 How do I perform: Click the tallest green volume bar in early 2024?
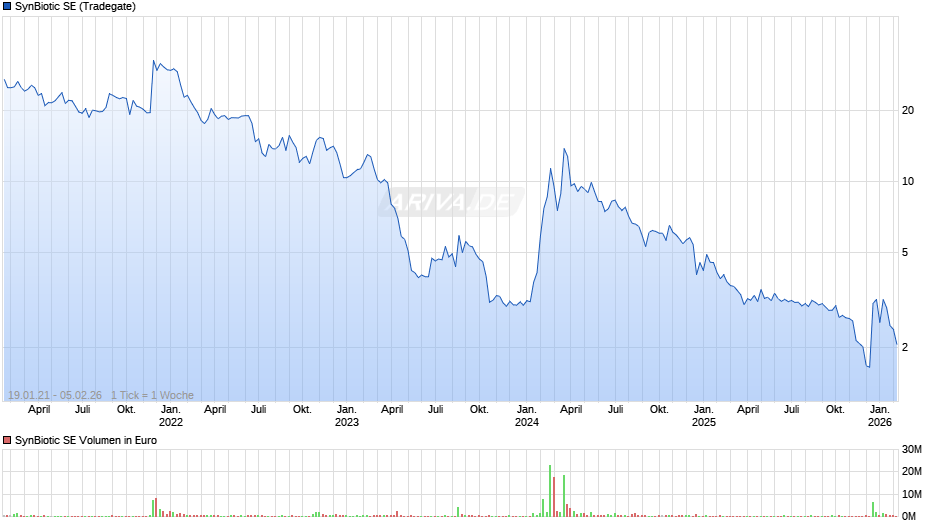(550, 491)
